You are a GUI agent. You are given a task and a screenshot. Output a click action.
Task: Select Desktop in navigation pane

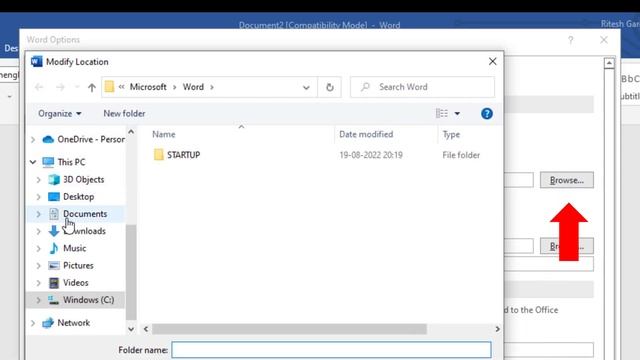(78, 197)
